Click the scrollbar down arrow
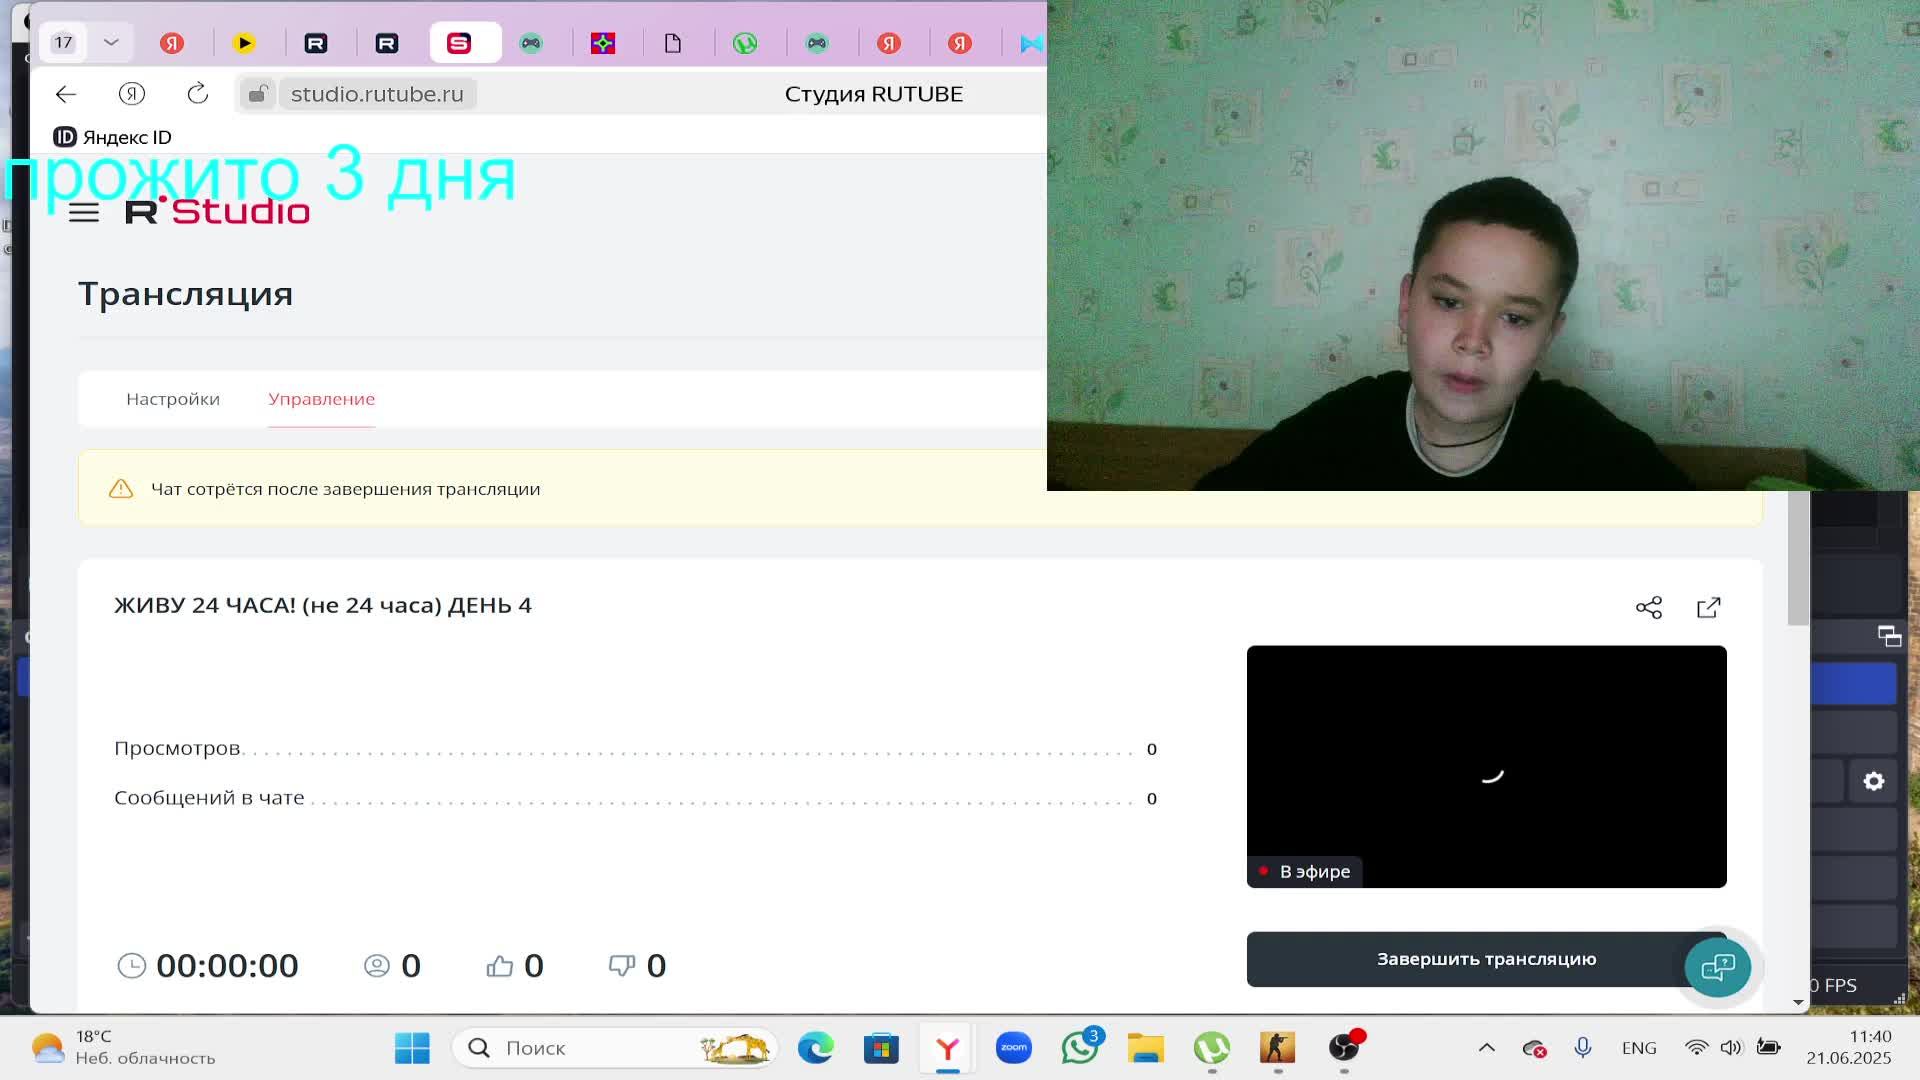The width and height of the screenshot is (1920, 1080). click(1798, 1002)
